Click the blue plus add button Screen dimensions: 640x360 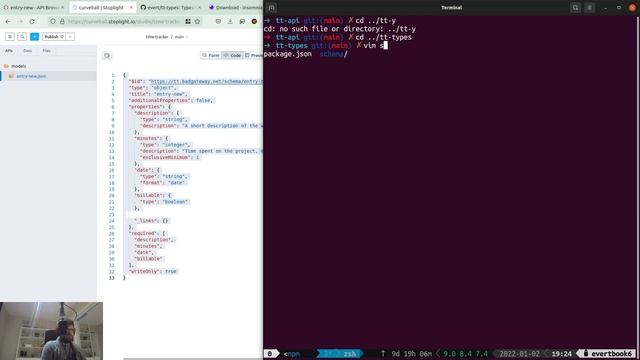[x=35, y=37]
